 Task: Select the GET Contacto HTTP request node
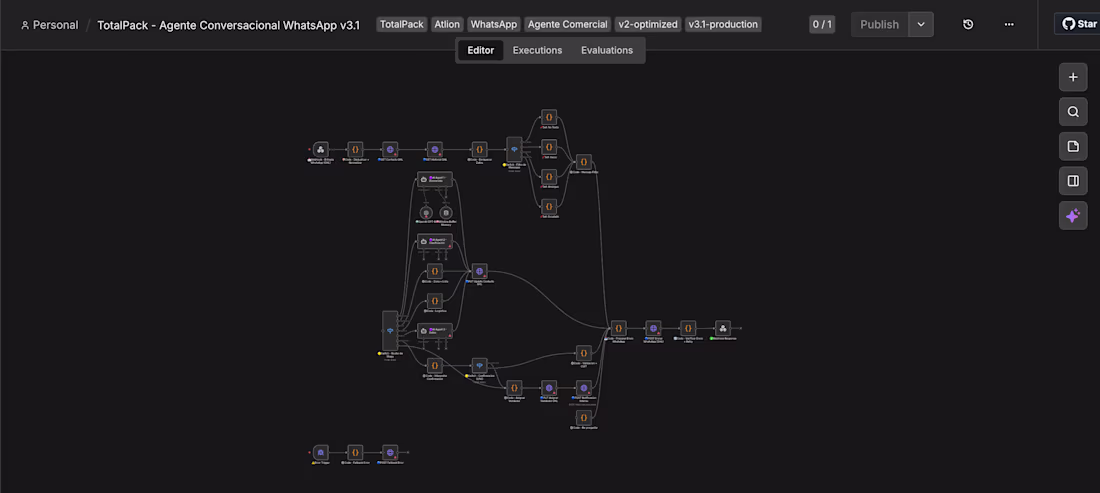390,149
